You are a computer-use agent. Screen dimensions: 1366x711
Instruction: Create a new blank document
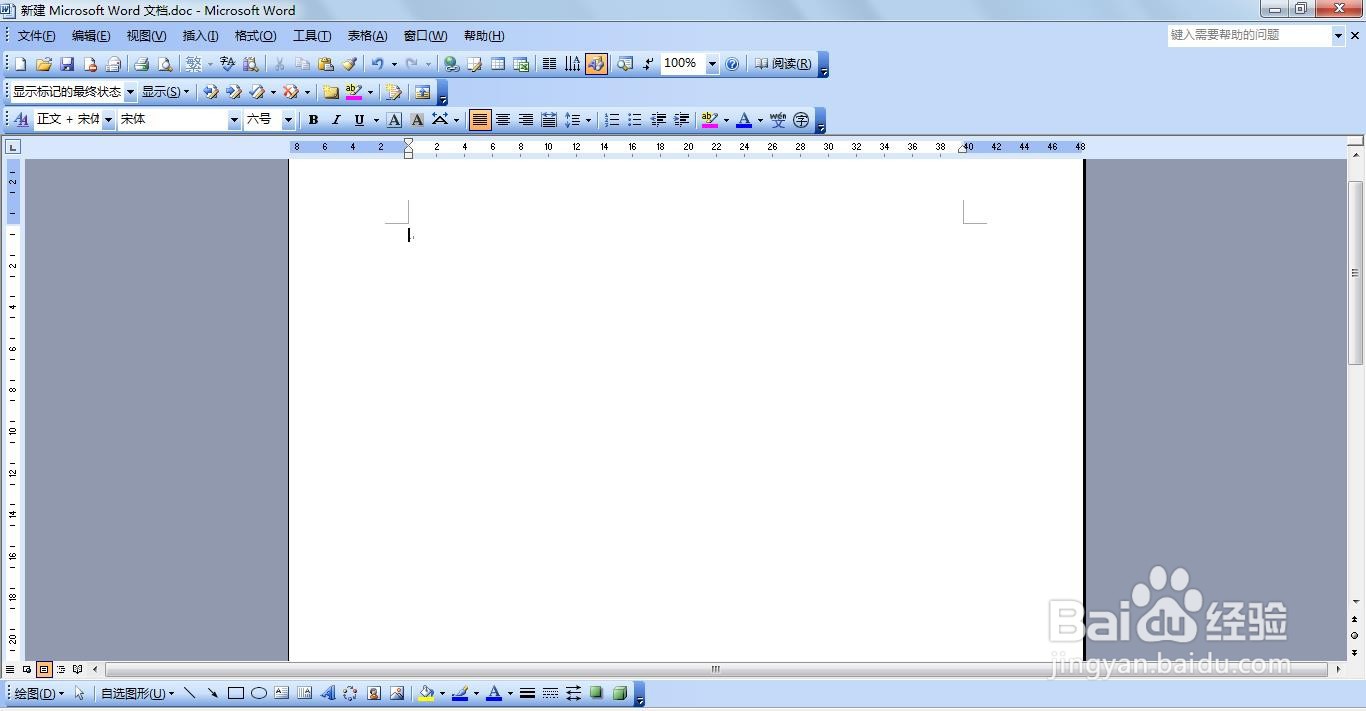(x=20, y=64)
